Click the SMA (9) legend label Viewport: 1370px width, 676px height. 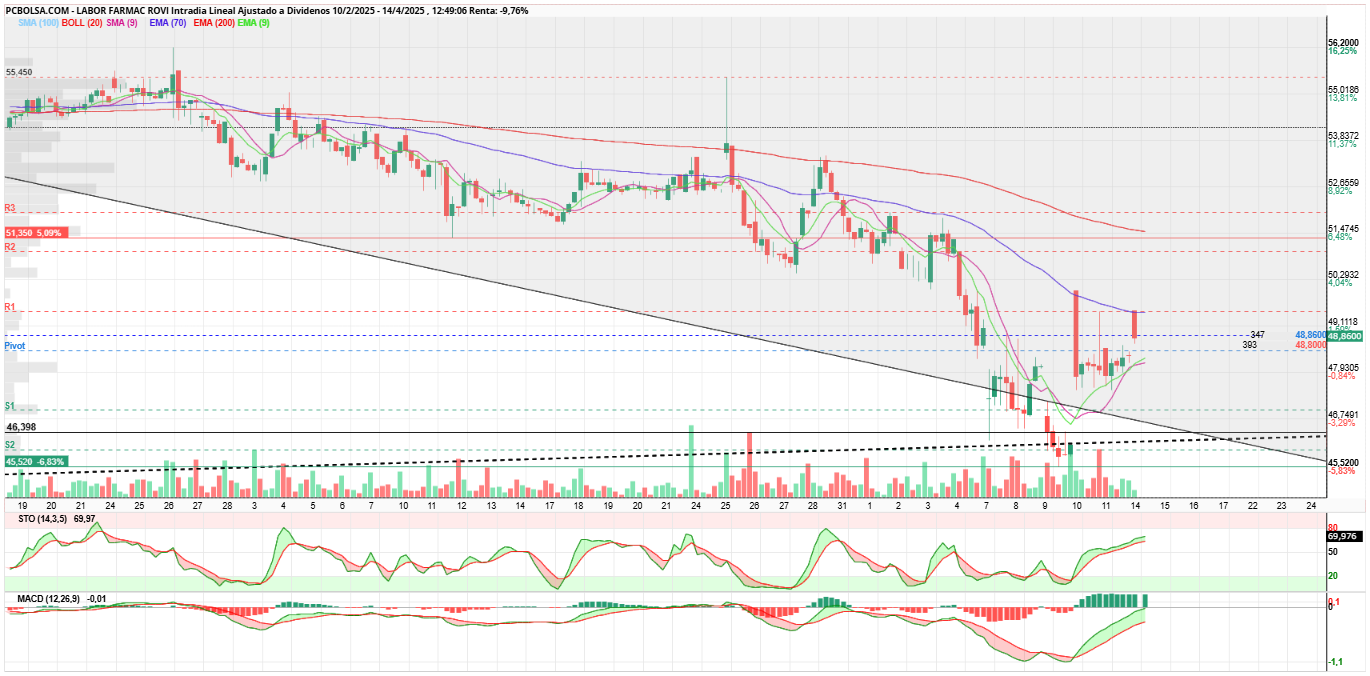pos(122,22)
